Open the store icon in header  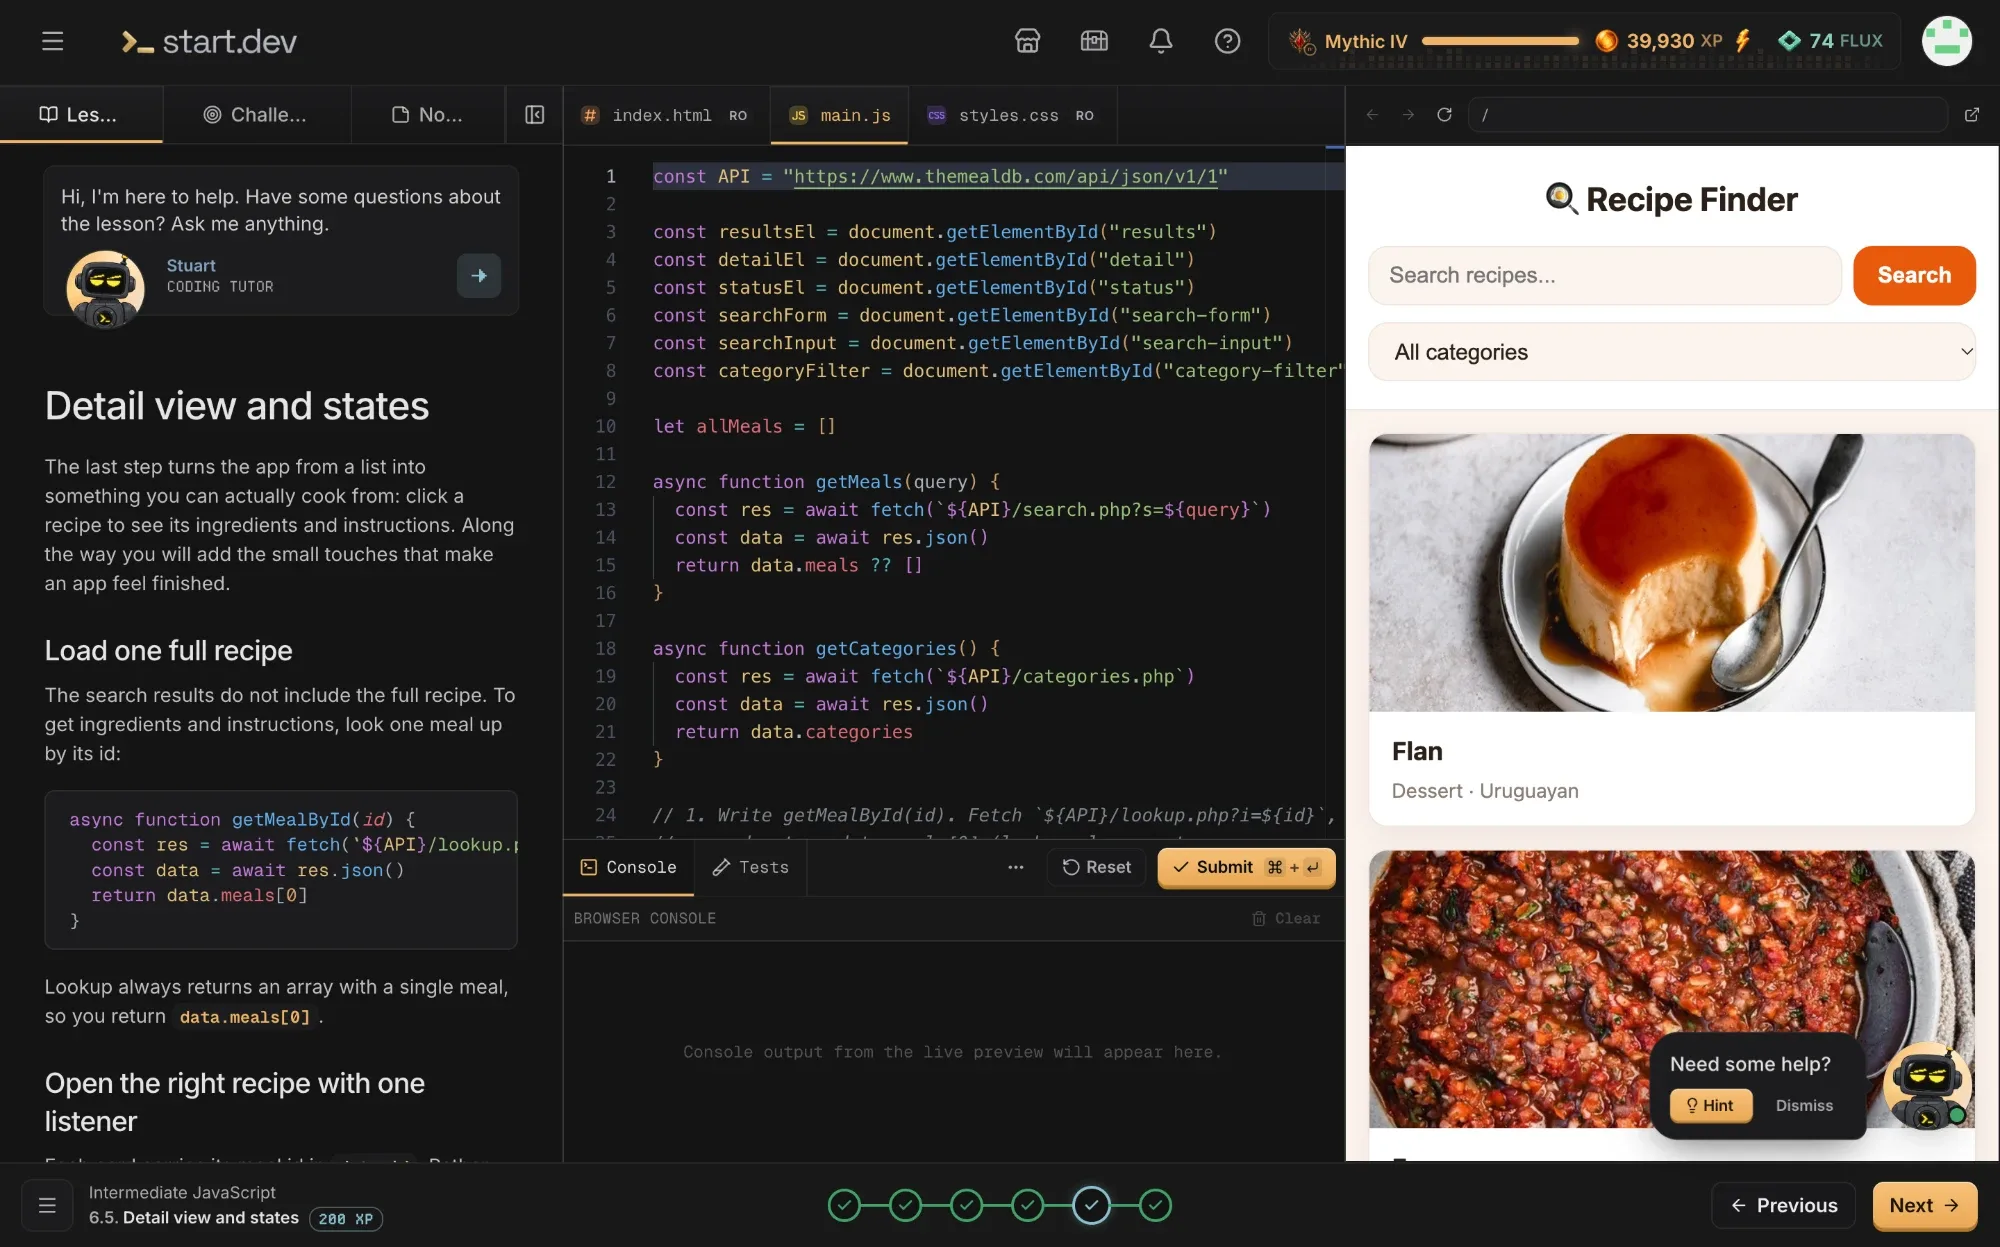1027,41
